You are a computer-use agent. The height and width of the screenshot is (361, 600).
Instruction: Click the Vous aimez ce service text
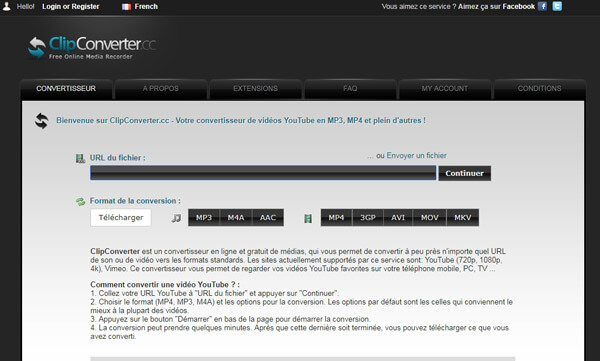pyautogui.click(x=419, y=7)
